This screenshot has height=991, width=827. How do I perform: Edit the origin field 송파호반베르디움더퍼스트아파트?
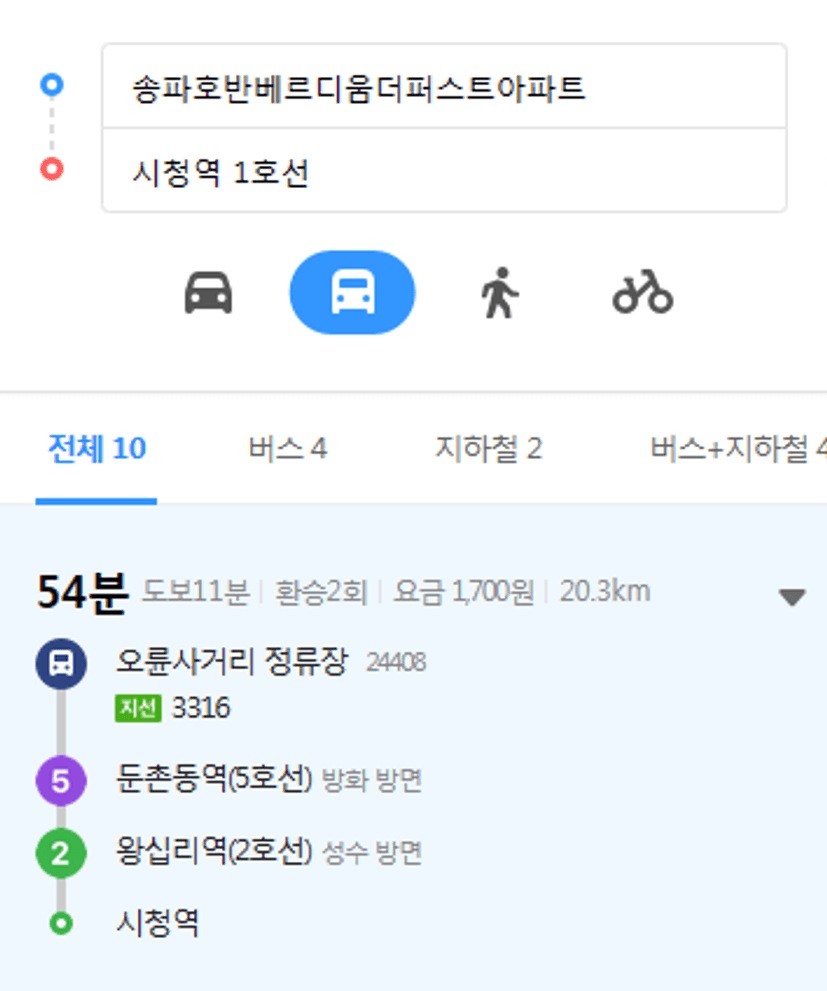[444, 87]
